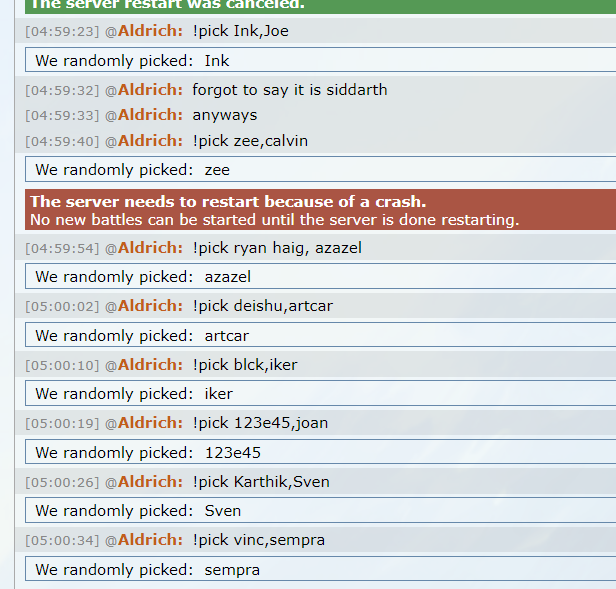Select the 'We randomly picked: sempra' box
616x589 pixels.
click(320, 569)
